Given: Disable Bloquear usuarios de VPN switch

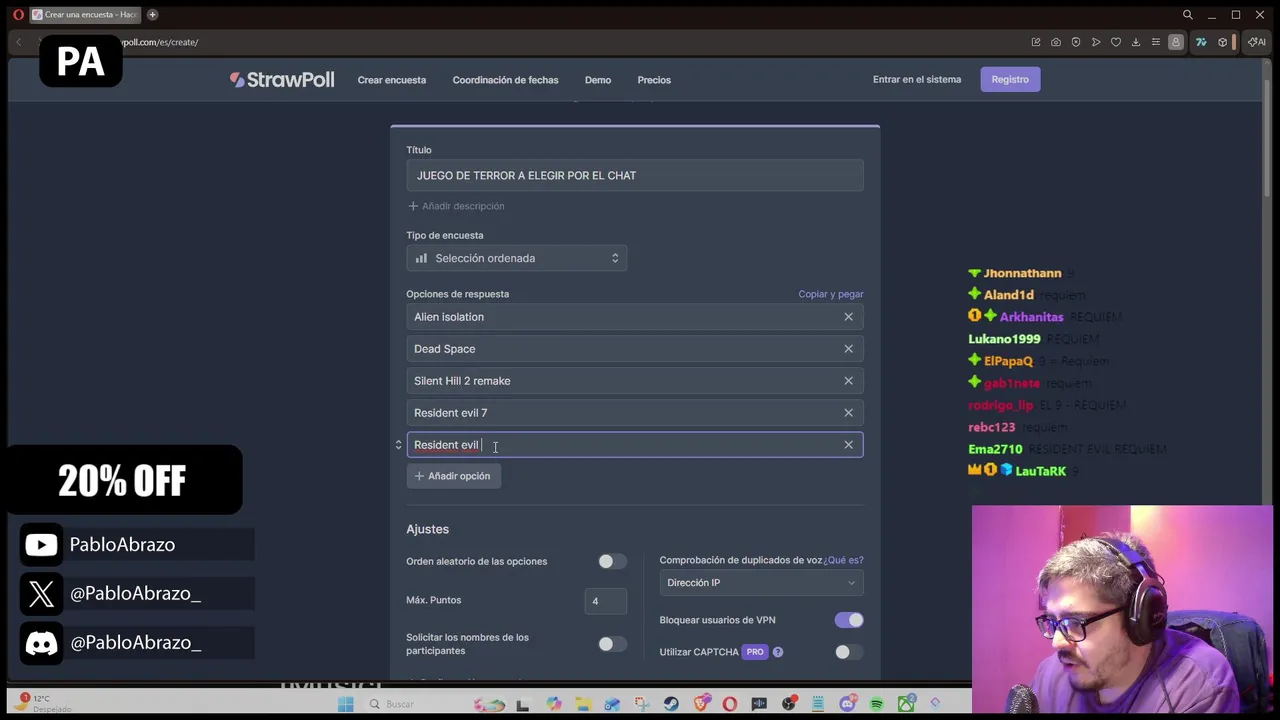Looking at the screenshot, I should (x=849, y=621).
